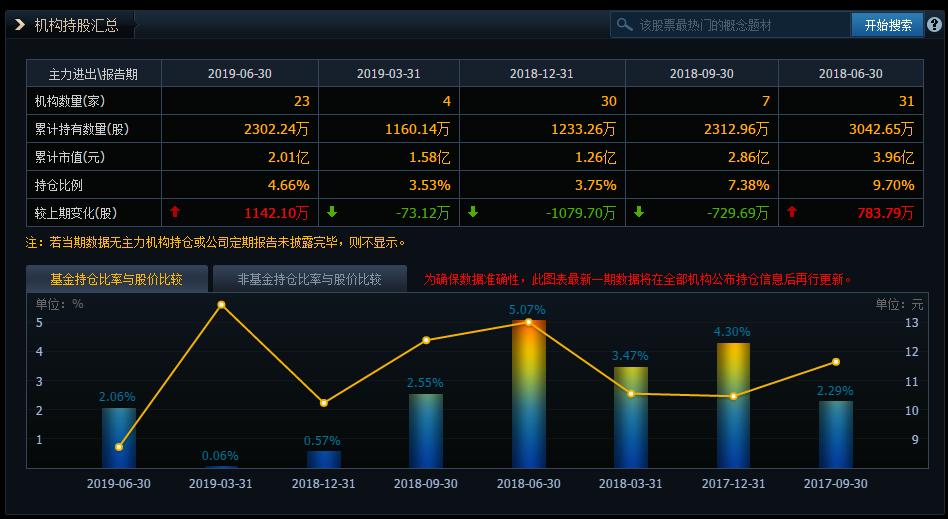Click green down arrow next to -73.12万
948x519 pixels.
pos(332,212)
